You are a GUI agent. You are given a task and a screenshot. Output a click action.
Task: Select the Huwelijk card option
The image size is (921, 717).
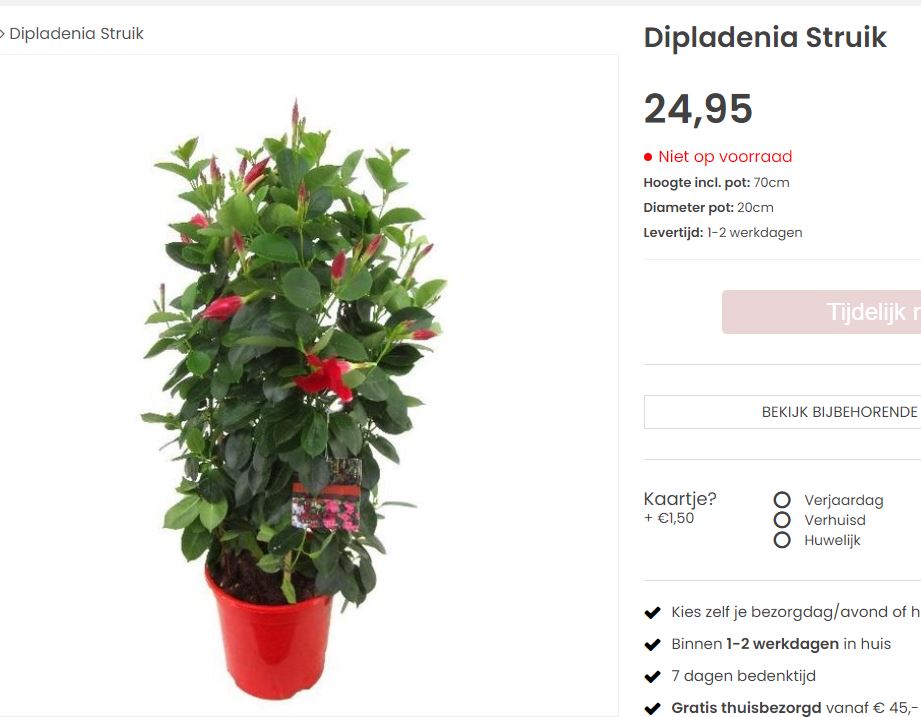[782, 540]
